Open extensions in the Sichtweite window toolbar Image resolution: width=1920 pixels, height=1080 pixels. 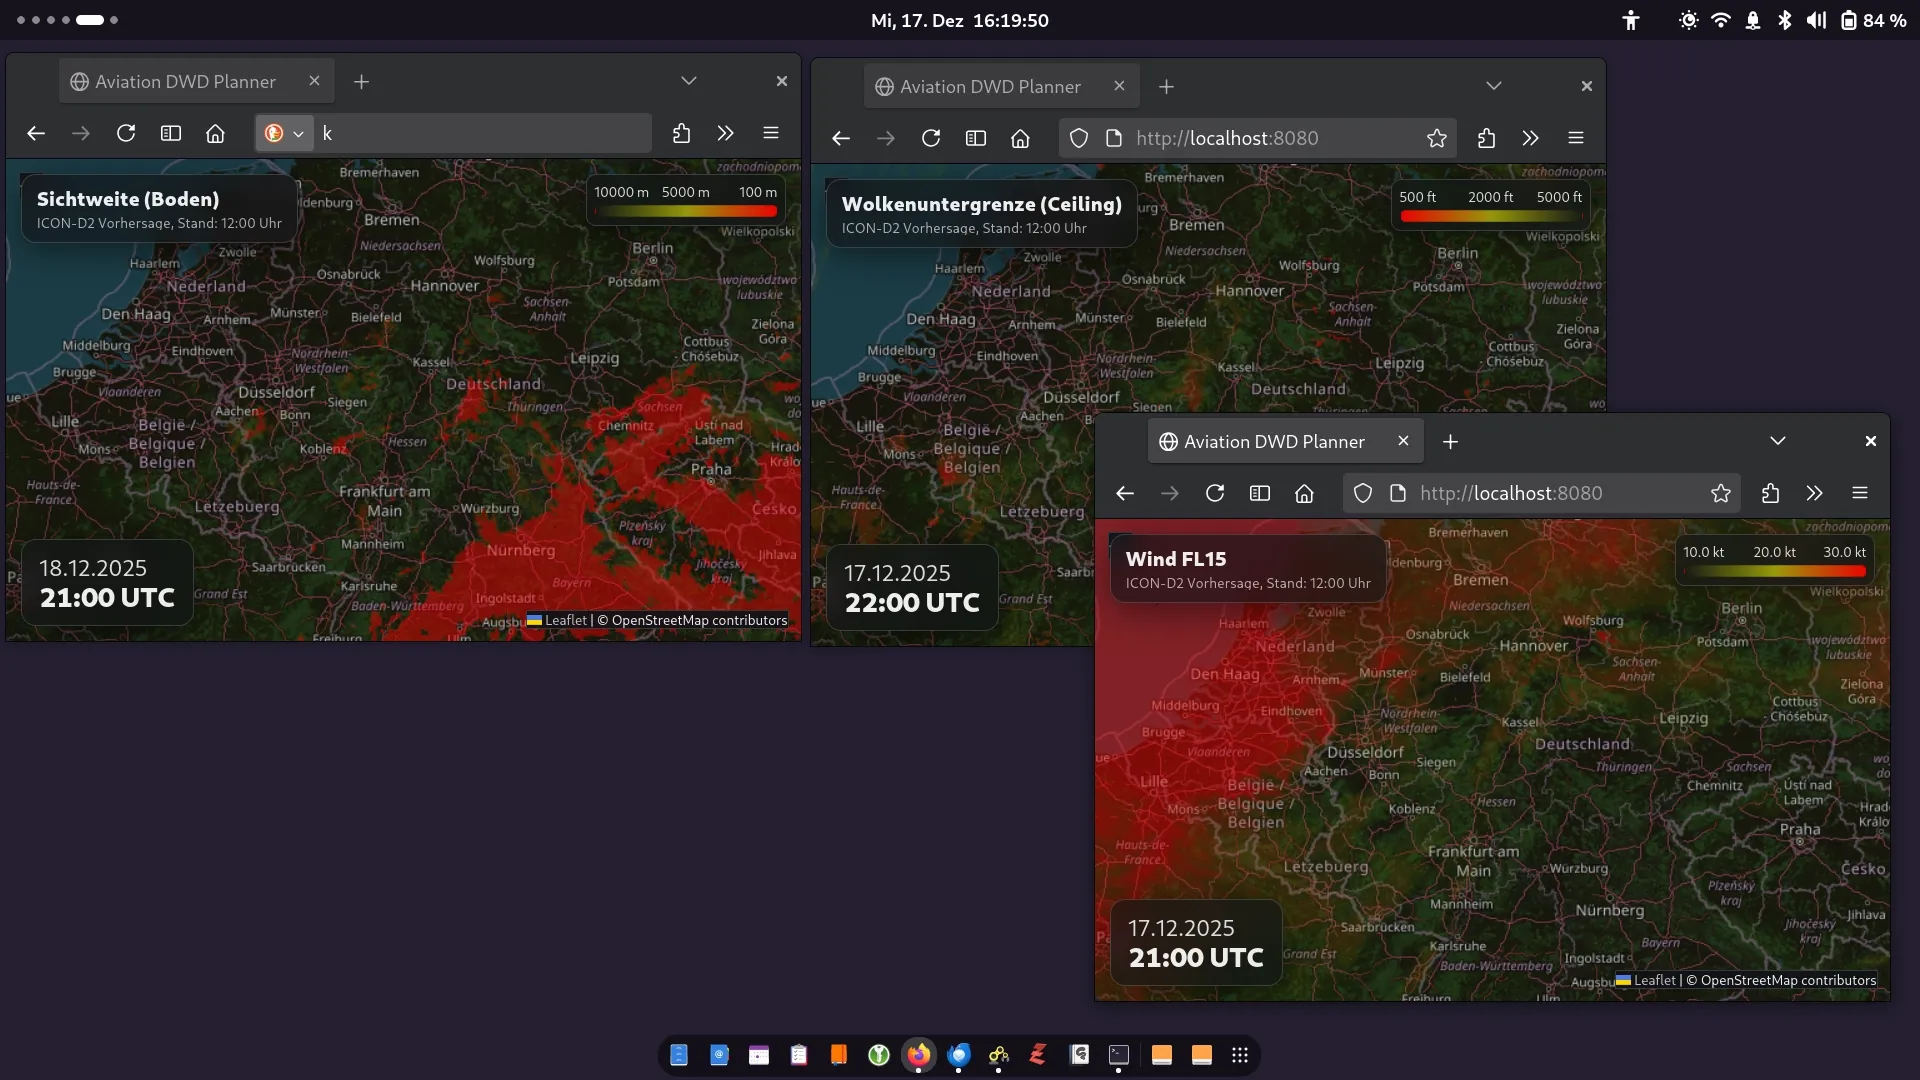pos(681,133)
